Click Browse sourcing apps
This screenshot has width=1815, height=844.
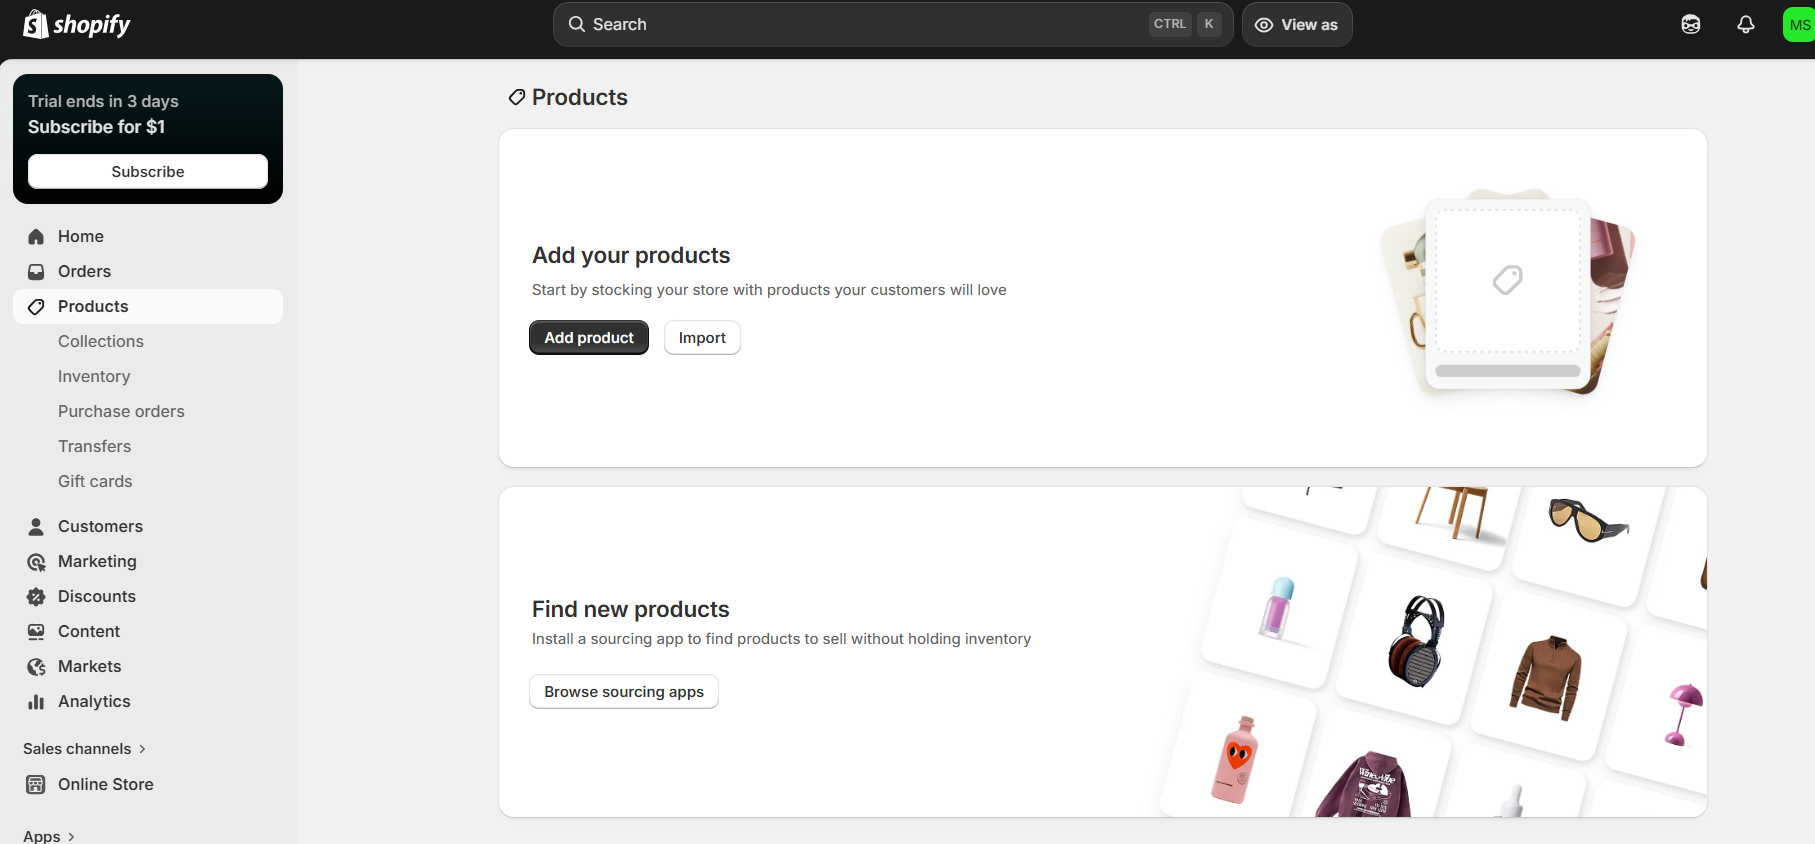[x=624, y=692]
